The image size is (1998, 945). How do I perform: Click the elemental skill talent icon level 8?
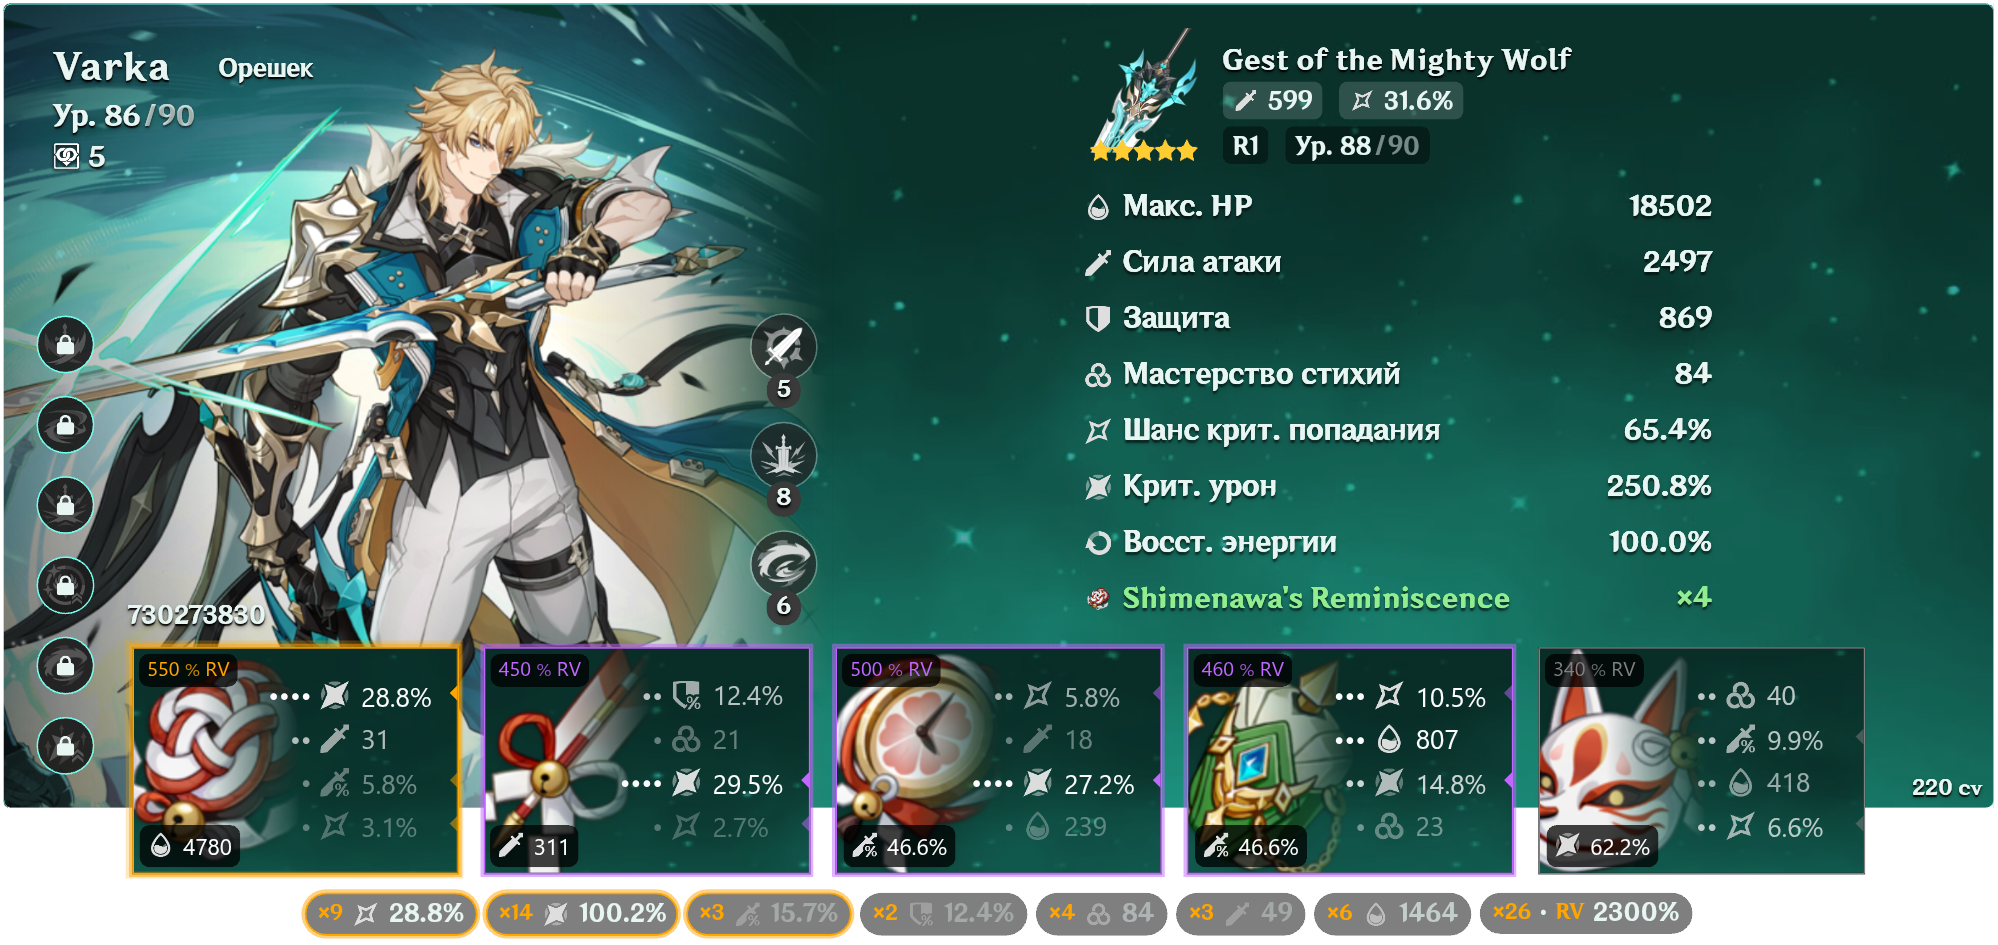tap(783, 456)
